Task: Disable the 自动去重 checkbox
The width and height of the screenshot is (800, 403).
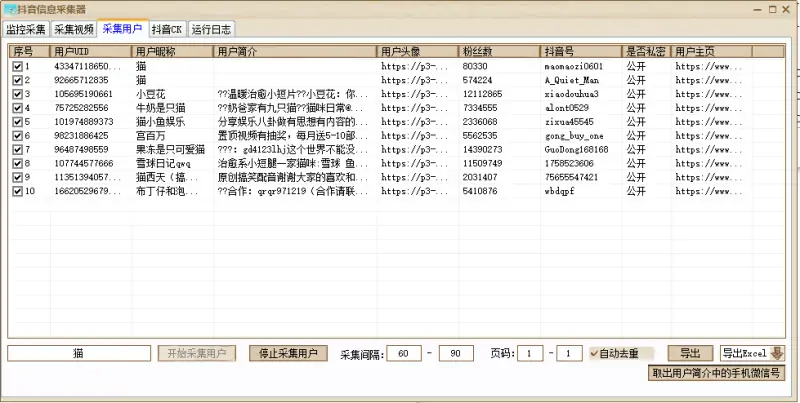Action: [x=595, y=354]
